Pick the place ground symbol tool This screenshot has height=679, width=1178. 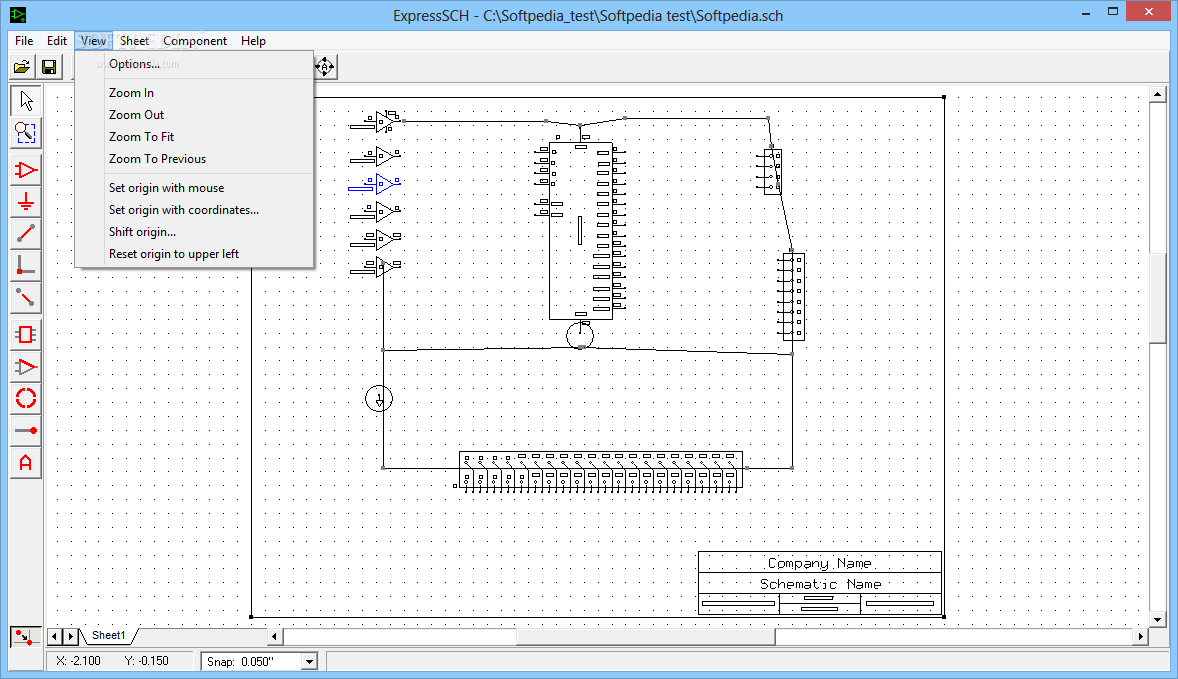tap(26, 202)
